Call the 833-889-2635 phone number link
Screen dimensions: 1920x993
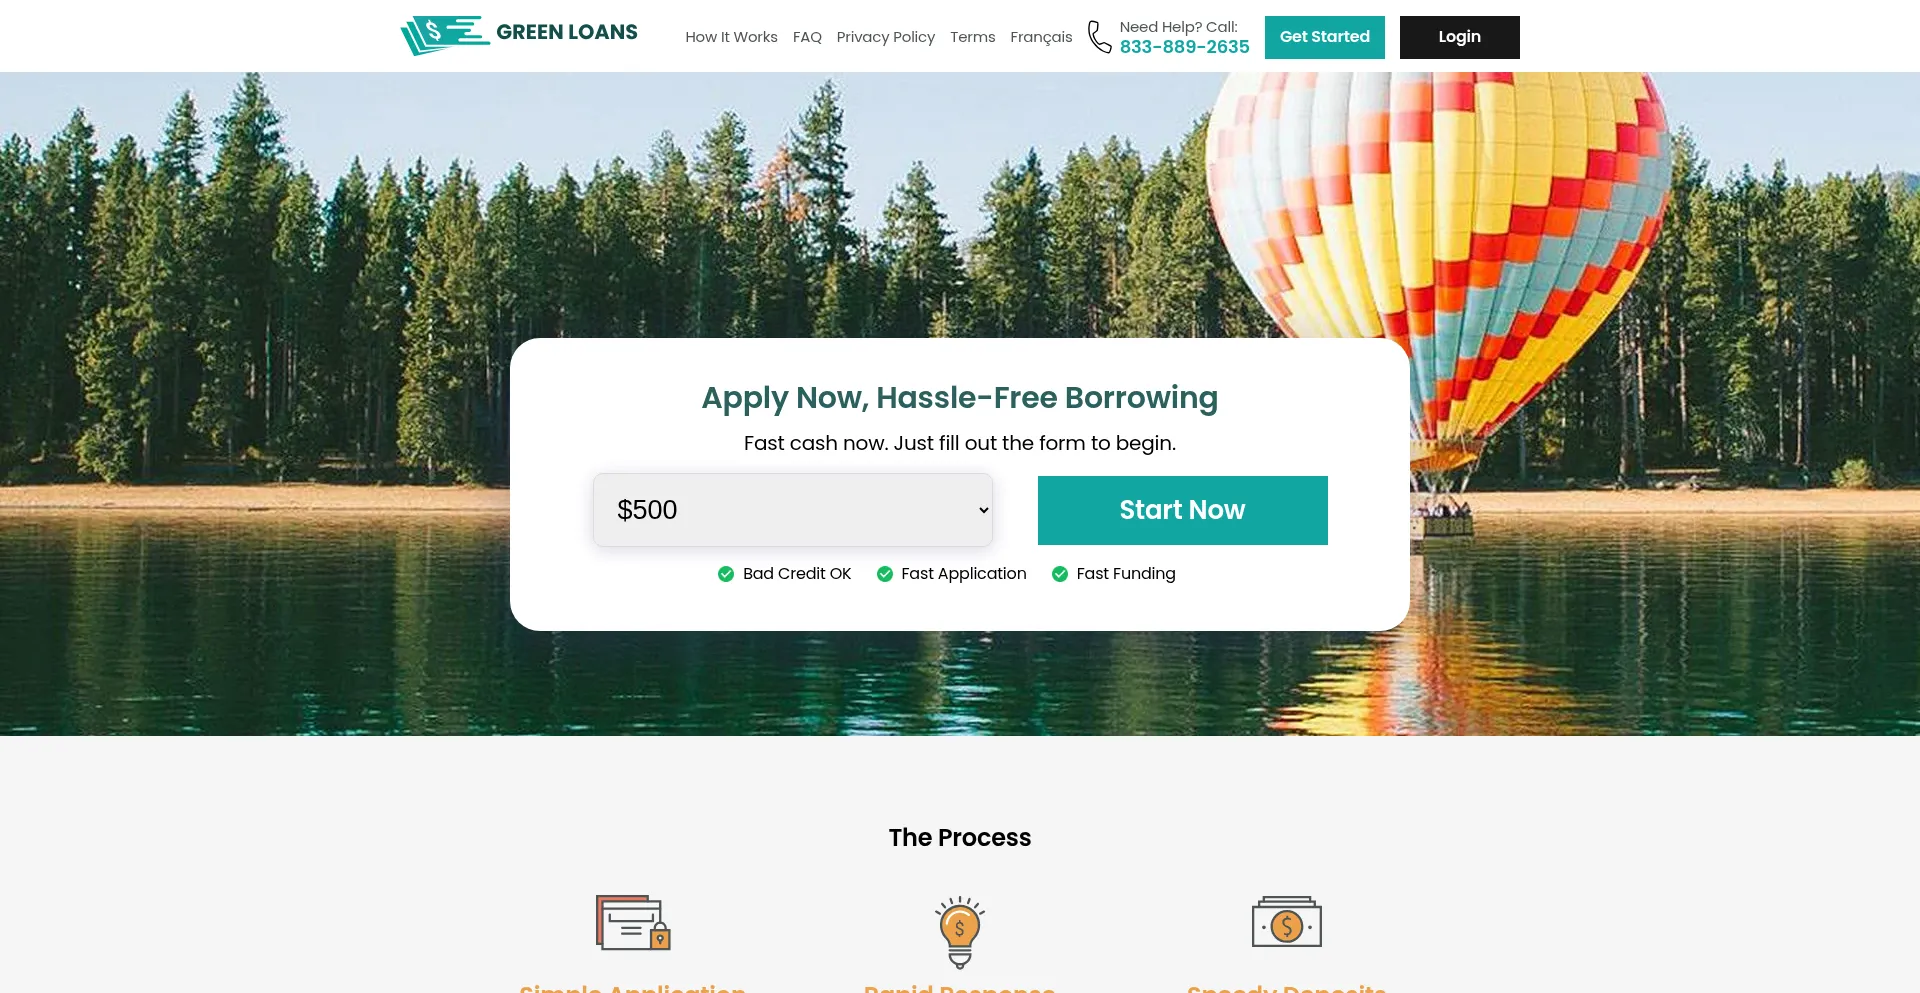[1185, 47]
